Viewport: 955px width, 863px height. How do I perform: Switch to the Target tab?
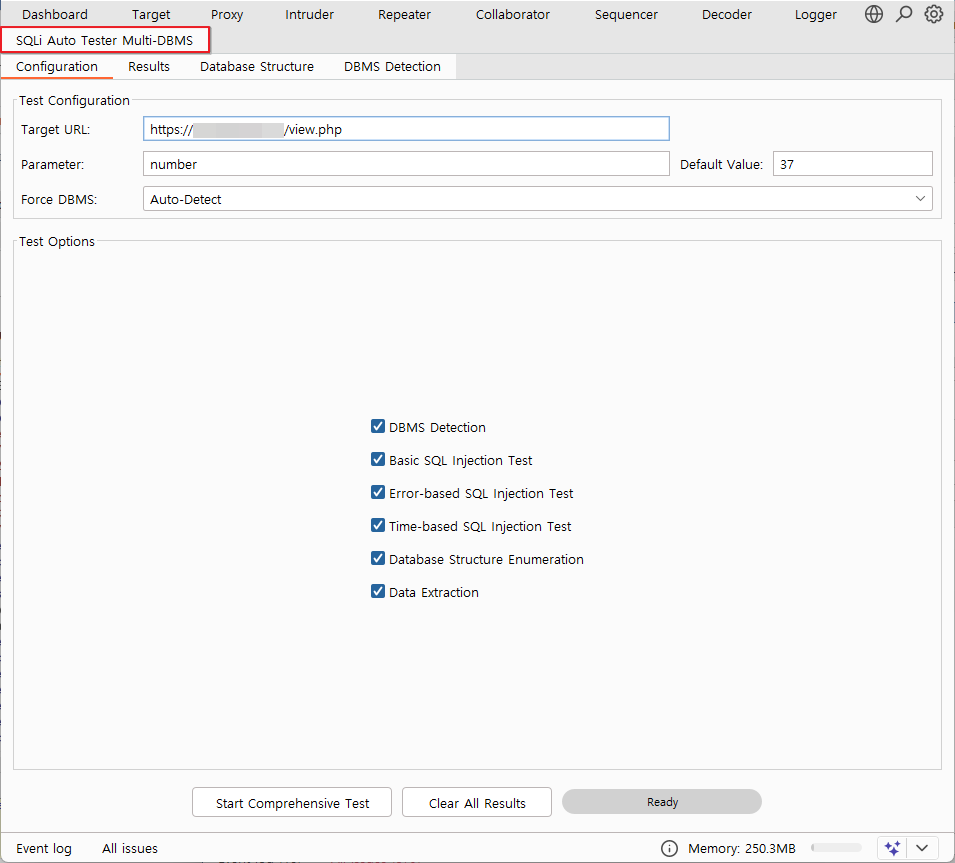(151, 15)
